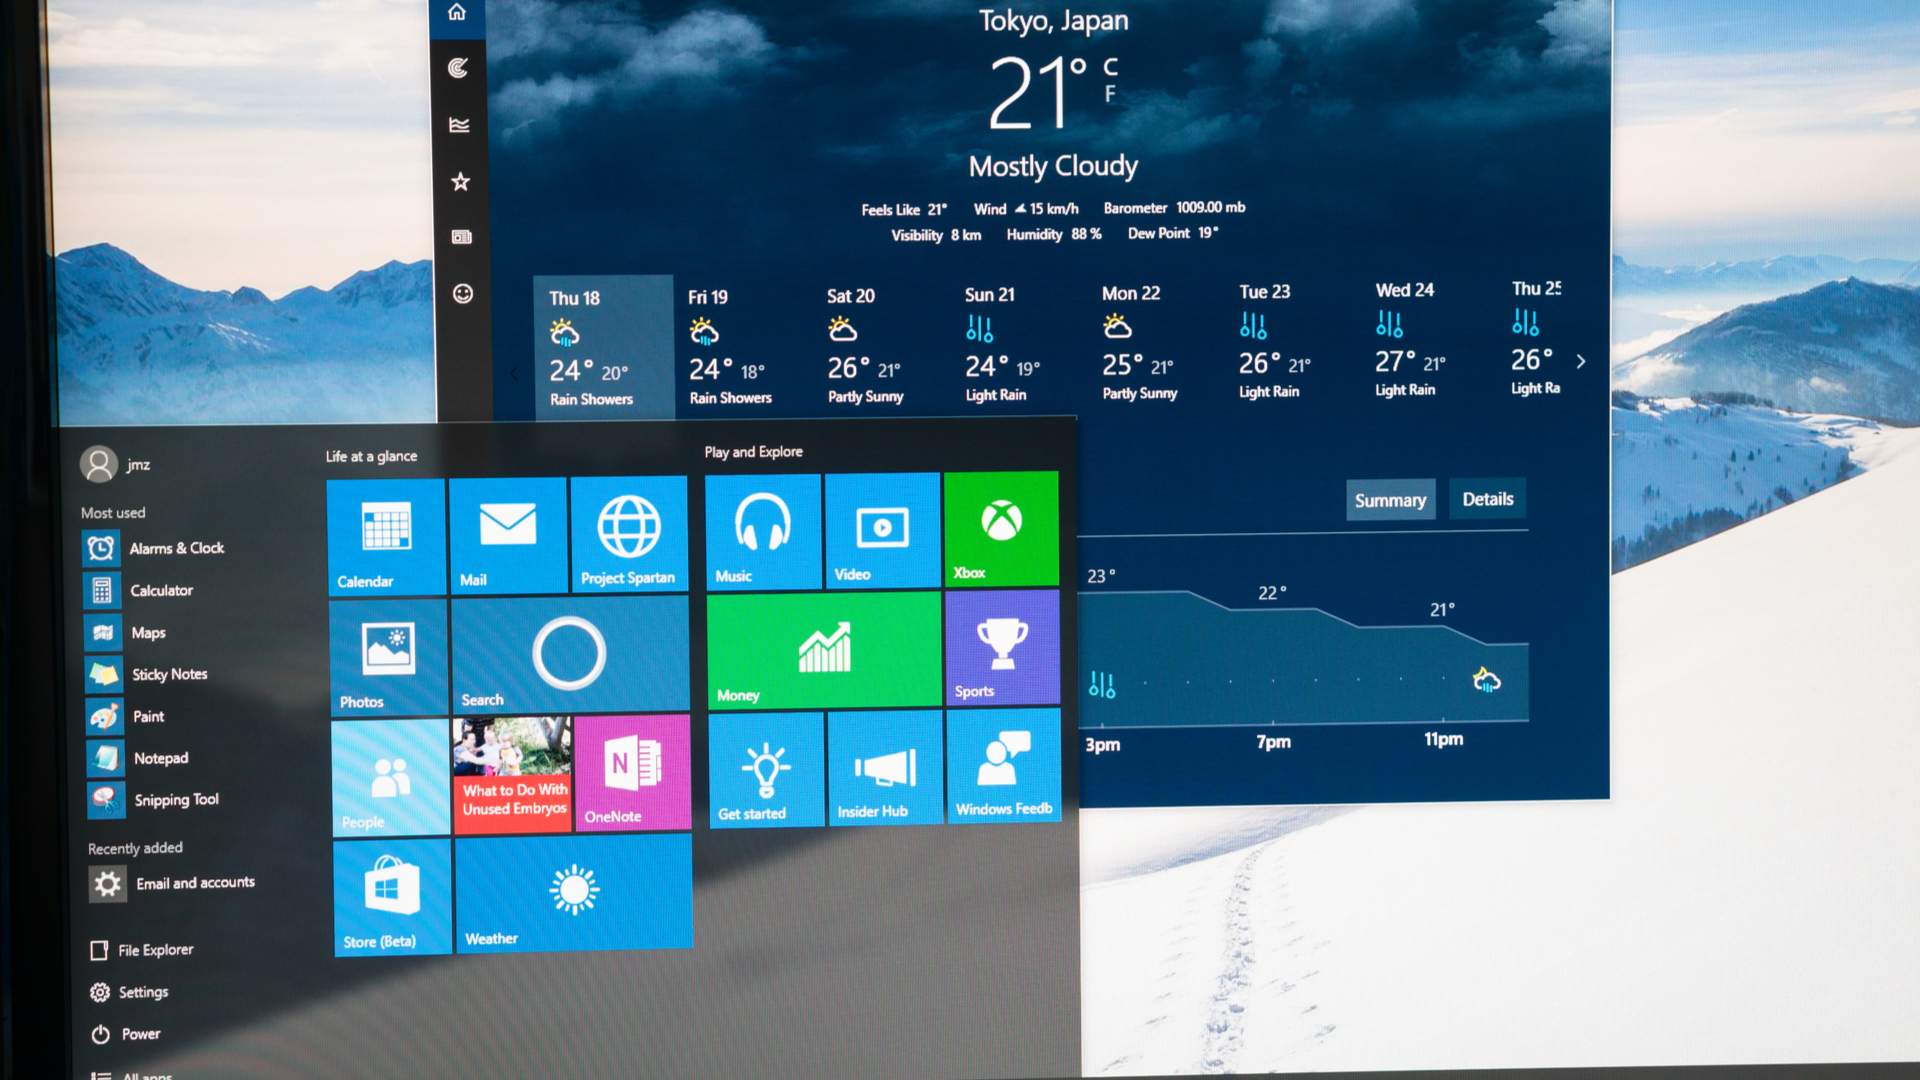Open the Weather tile in Start
Screen dimensions: 1920x1080
pos(574,893)
